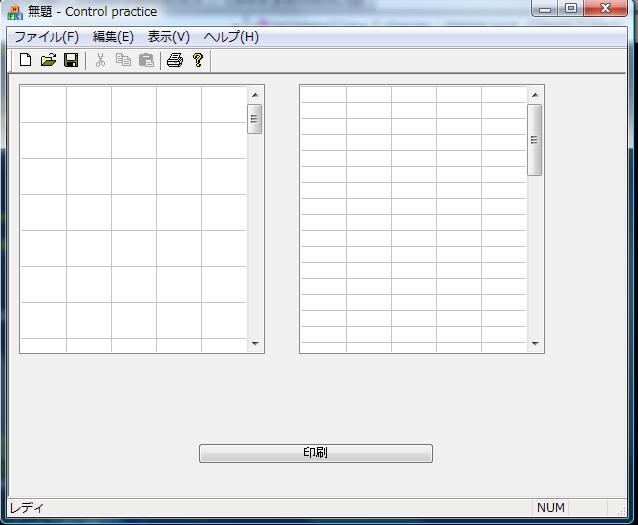Viewport: 638px width, 525px height.
Task: Select top-left cell of left grid
Action: (x=44, y=104)
